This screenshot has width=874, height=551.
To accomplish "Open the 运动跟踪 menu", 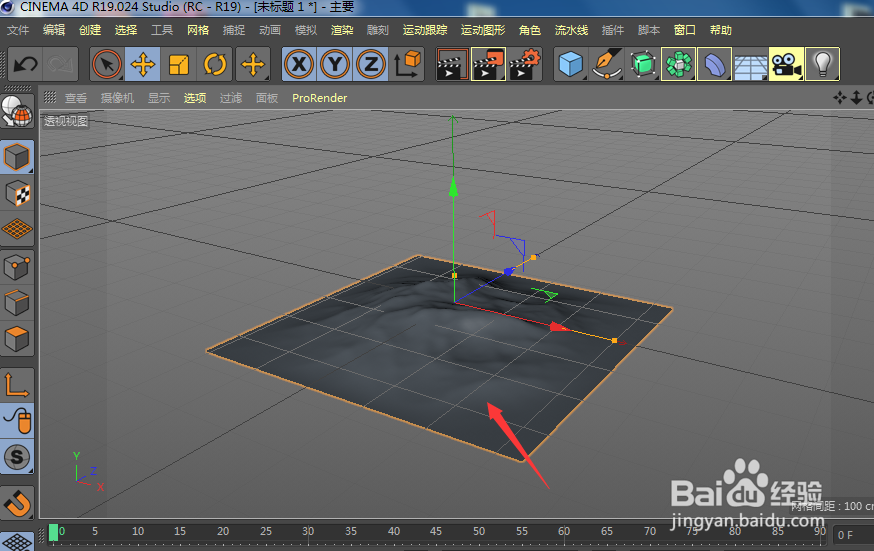I will [x=425, y=30].
